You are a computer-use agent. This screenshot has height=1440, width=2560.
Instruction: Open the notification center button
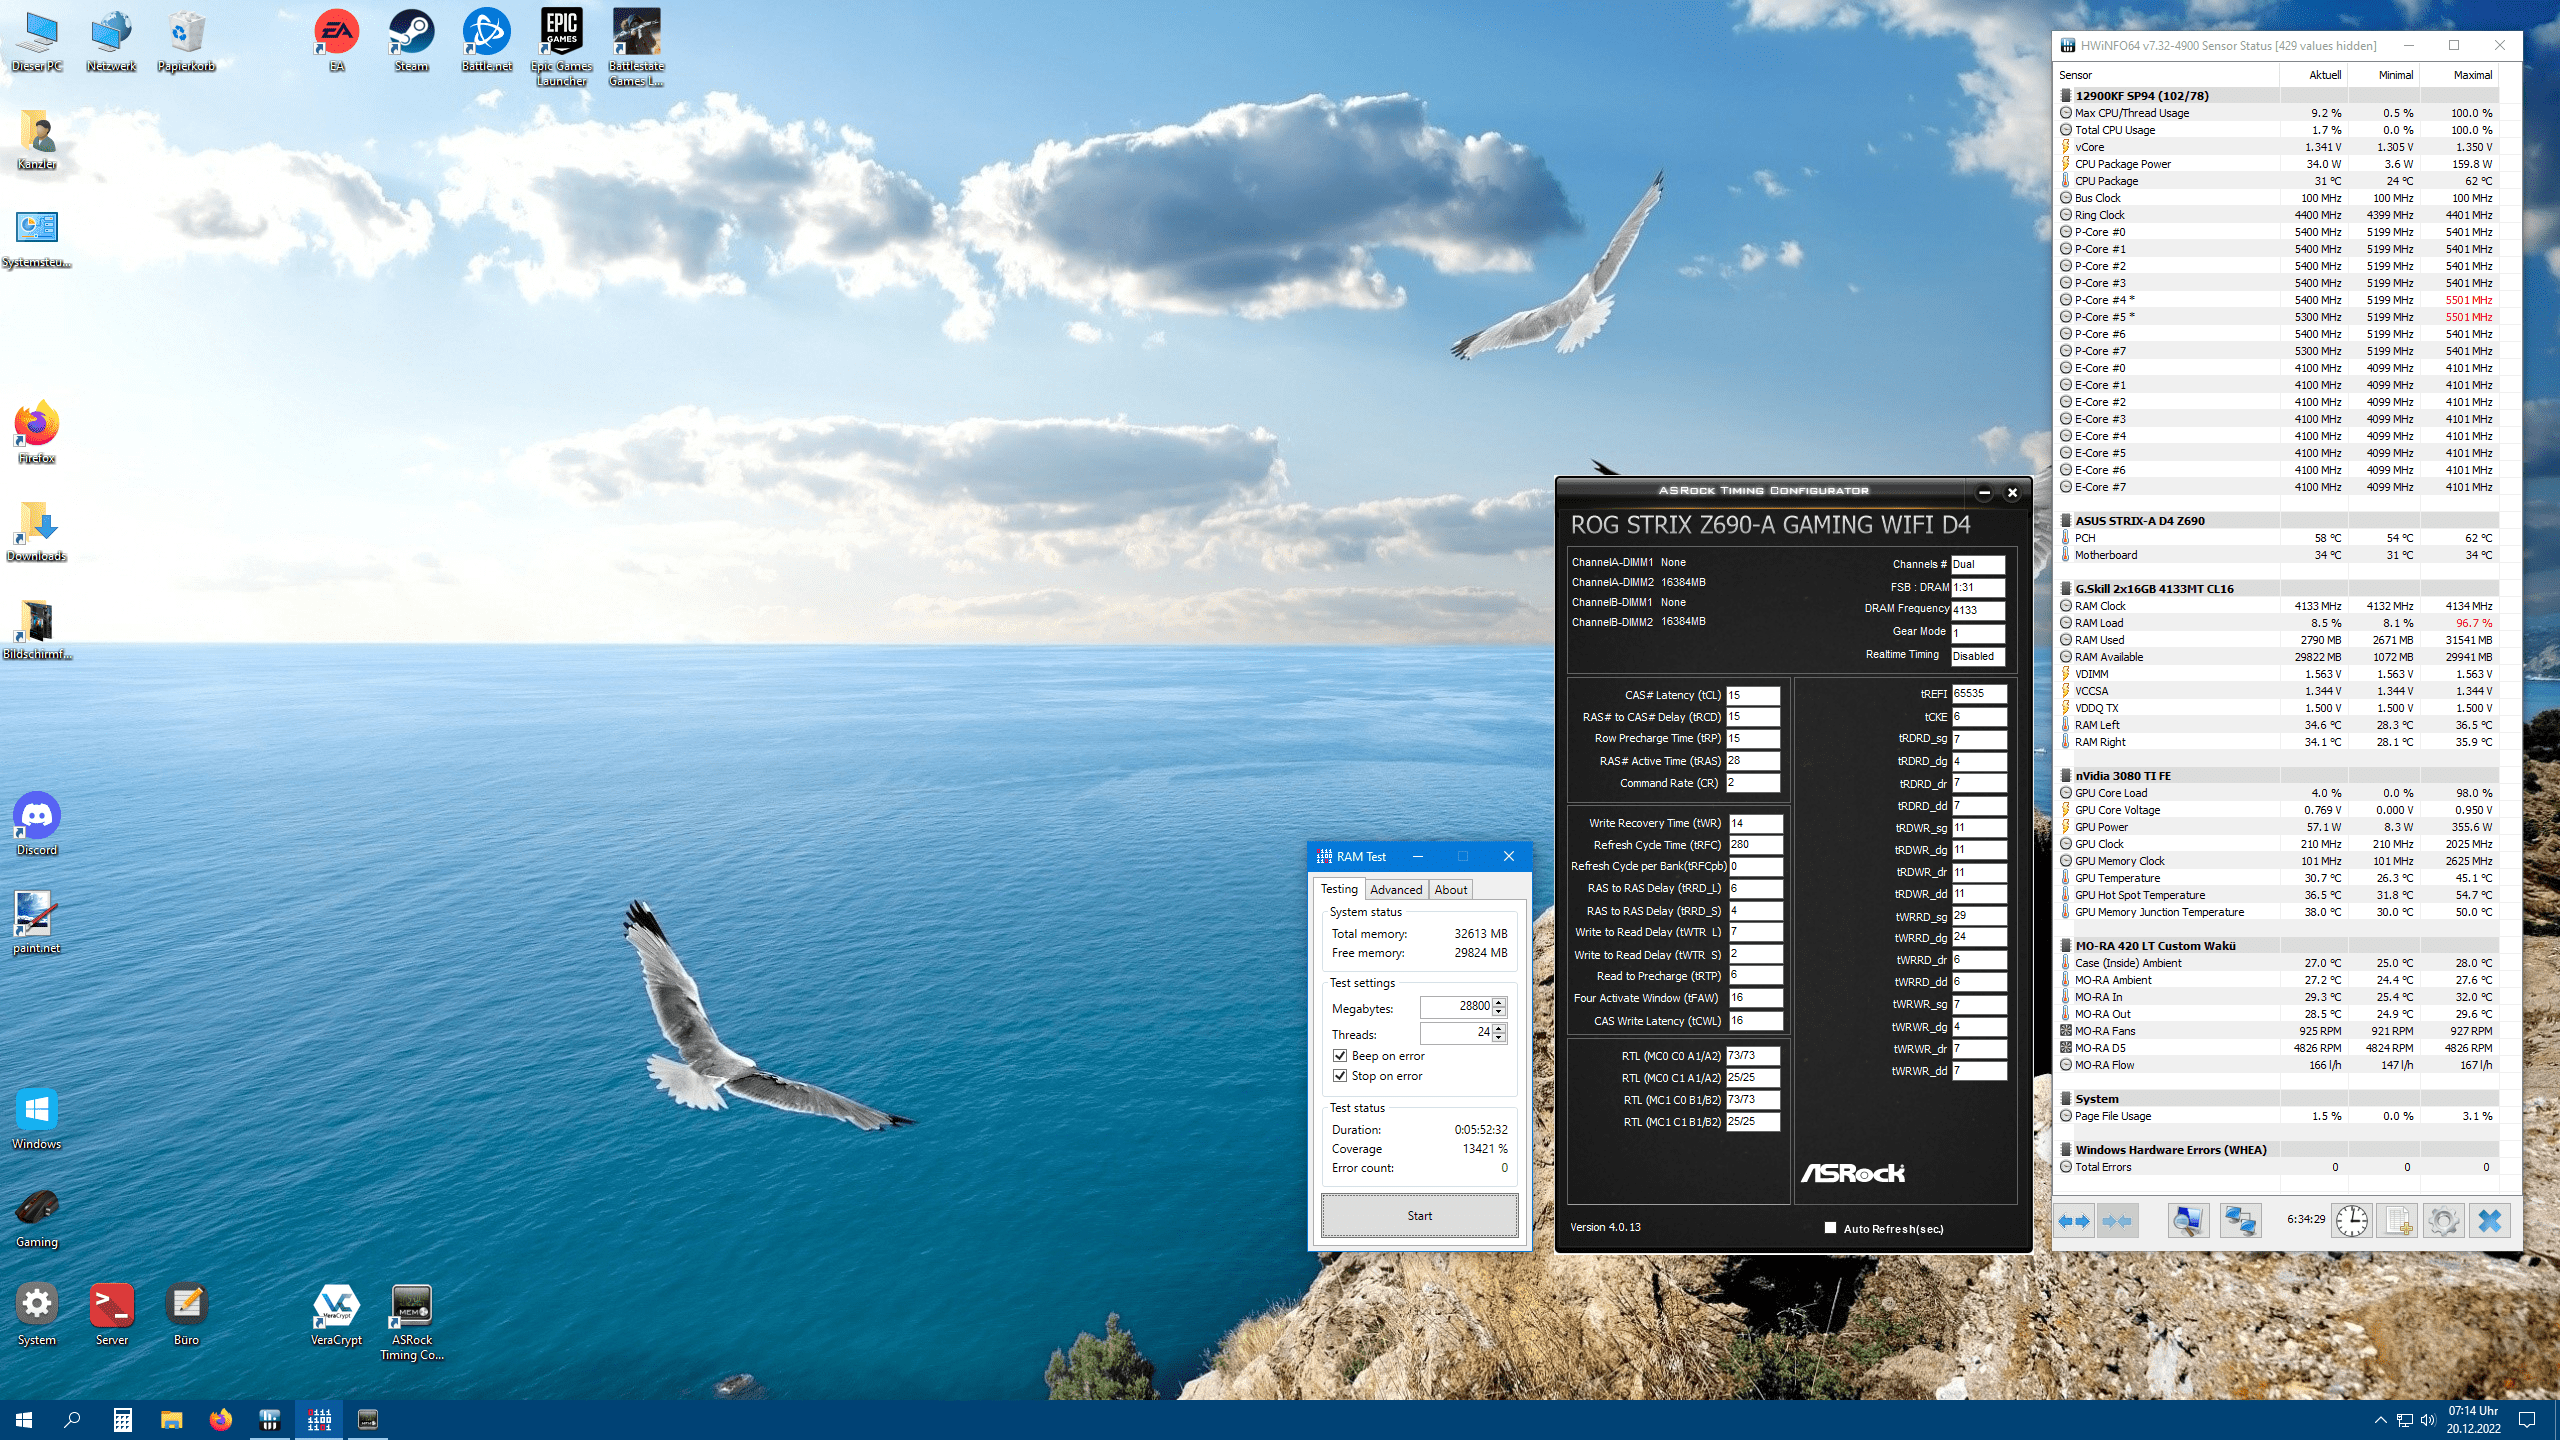pyautogui.click(x=2527, y=1420)
